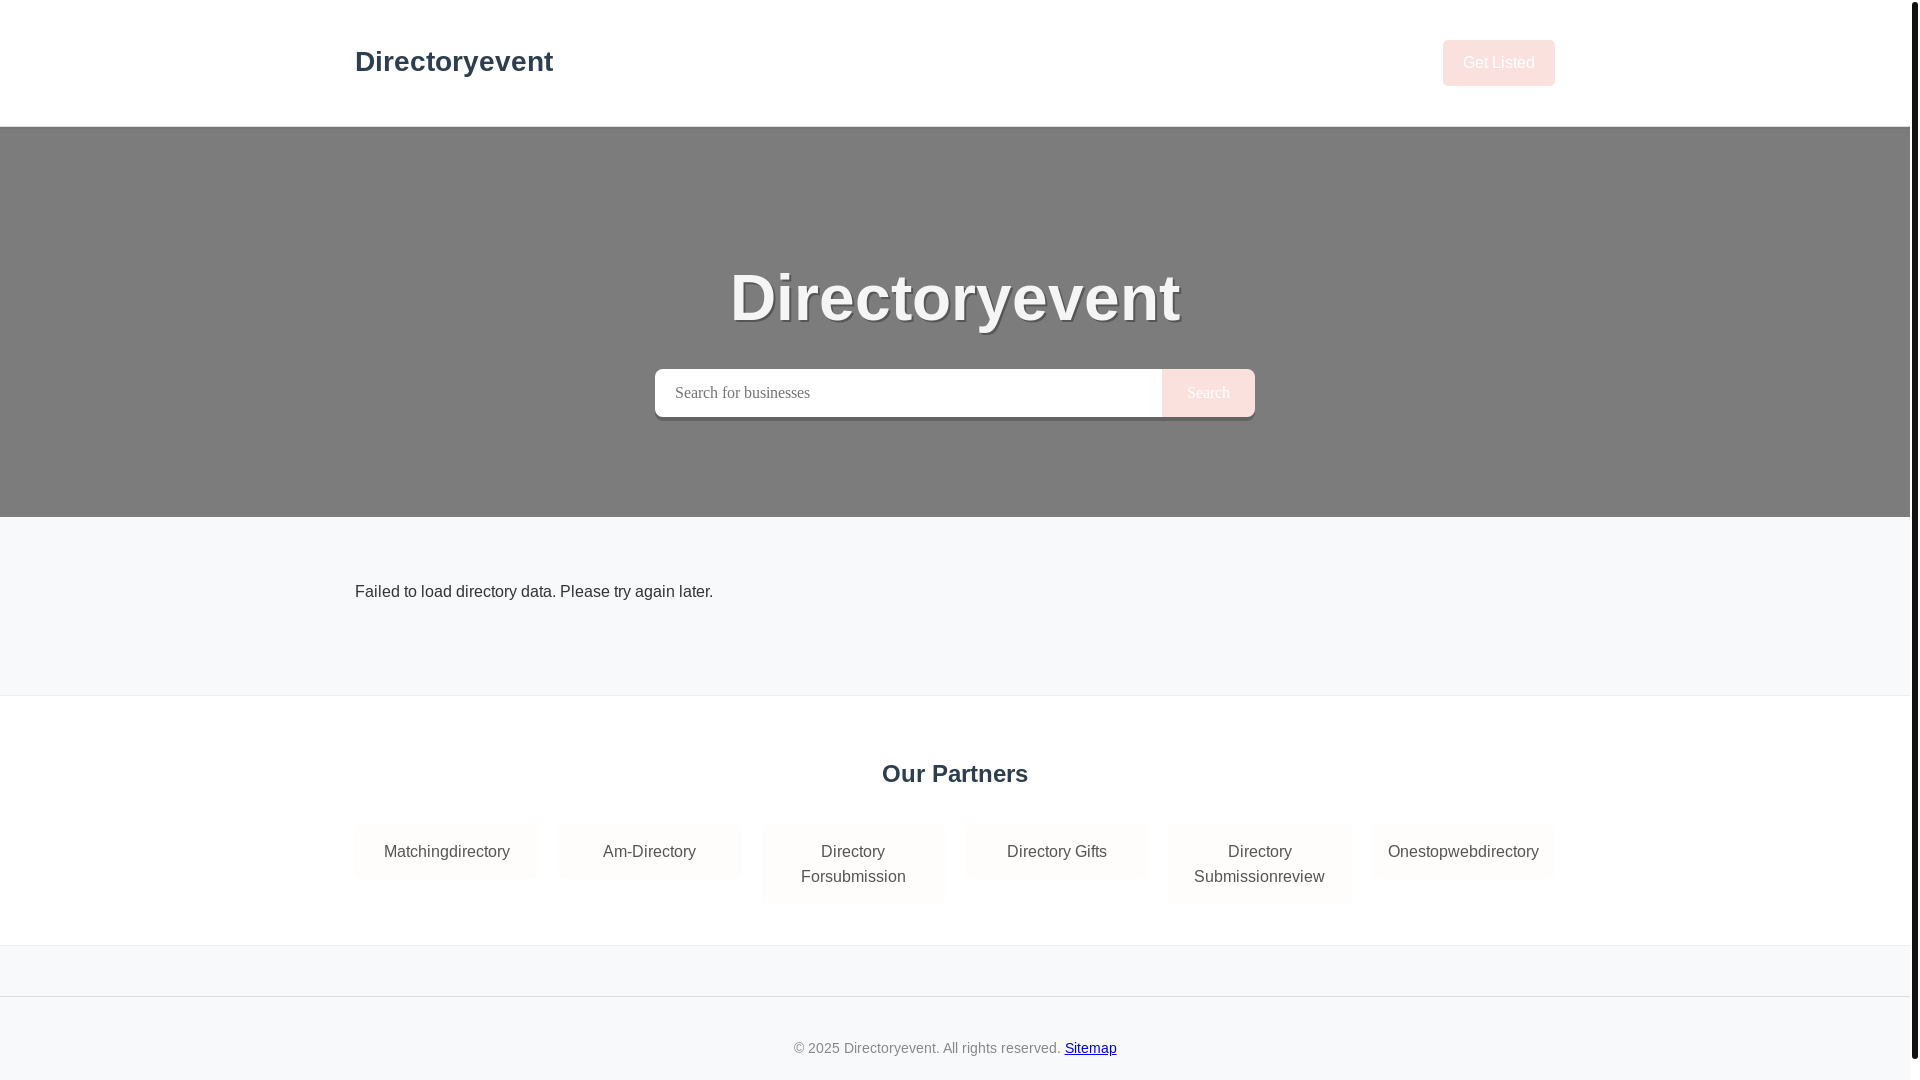Open the Sitemap footer link
The width and height of the screenshot is (1920, 1080).
click(x=1090, y=1048)
